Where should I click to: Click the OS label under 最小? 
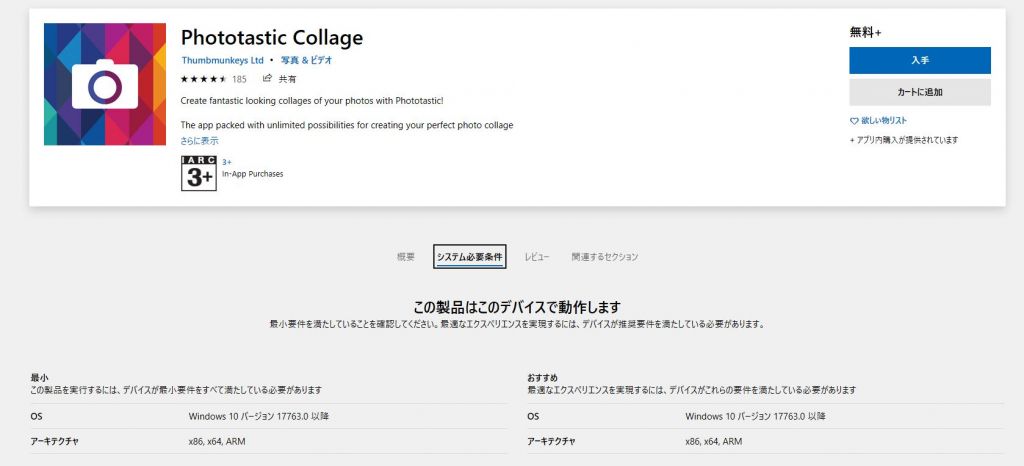37,416
